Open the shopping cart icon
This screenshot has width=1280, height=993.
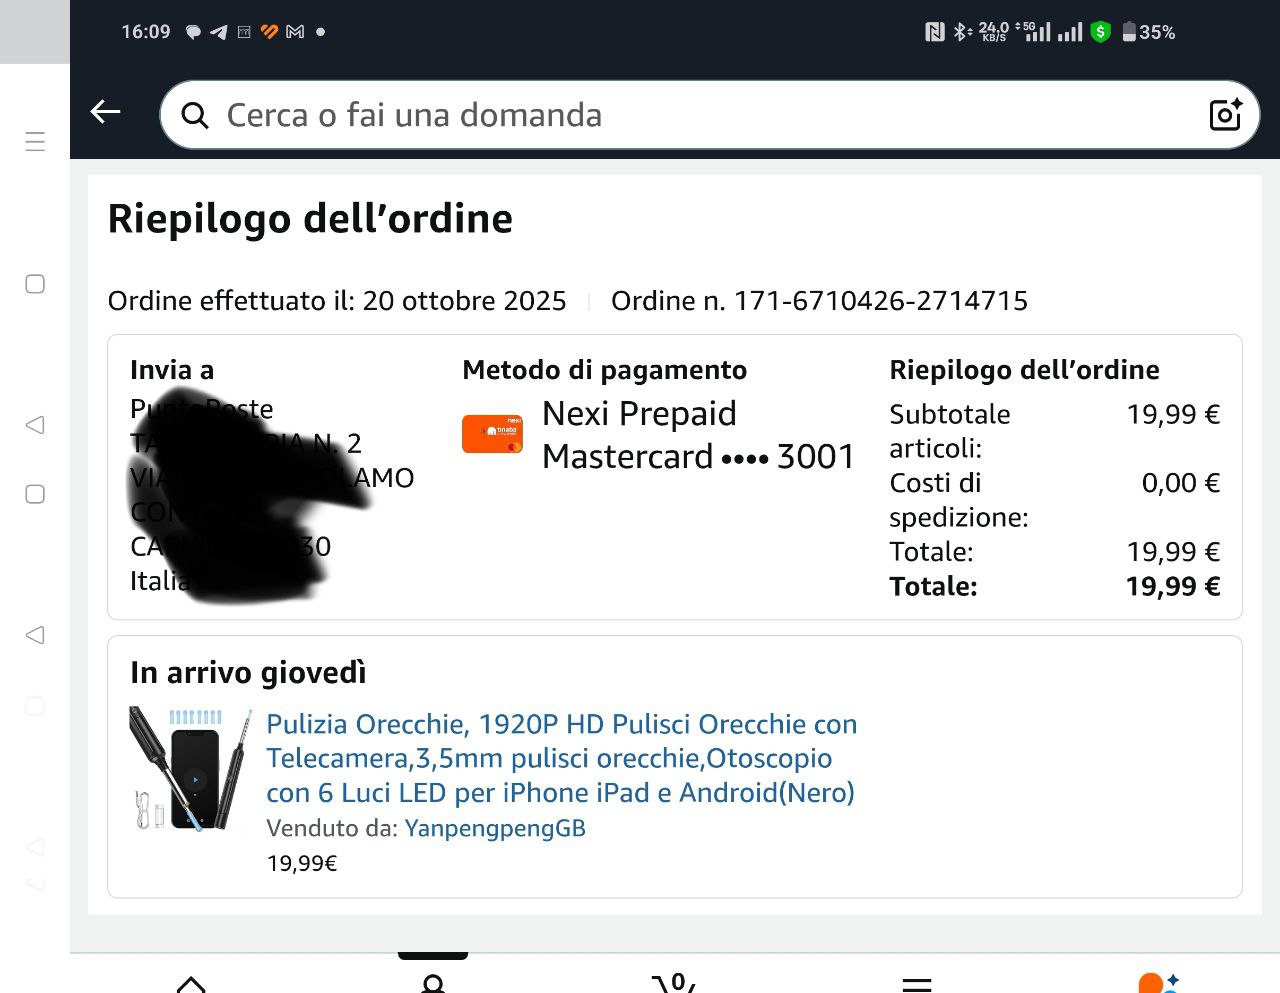675,982
